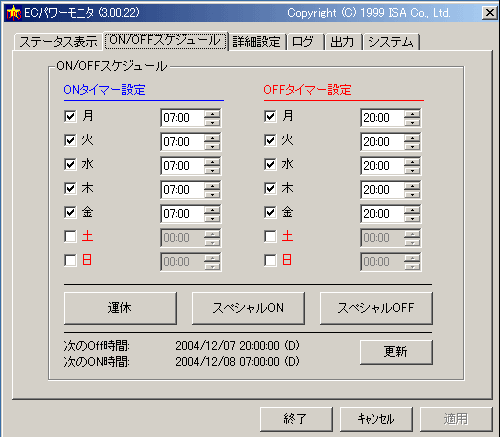Increase OFF time for 木 with up arrow

(x=412, y=186)
